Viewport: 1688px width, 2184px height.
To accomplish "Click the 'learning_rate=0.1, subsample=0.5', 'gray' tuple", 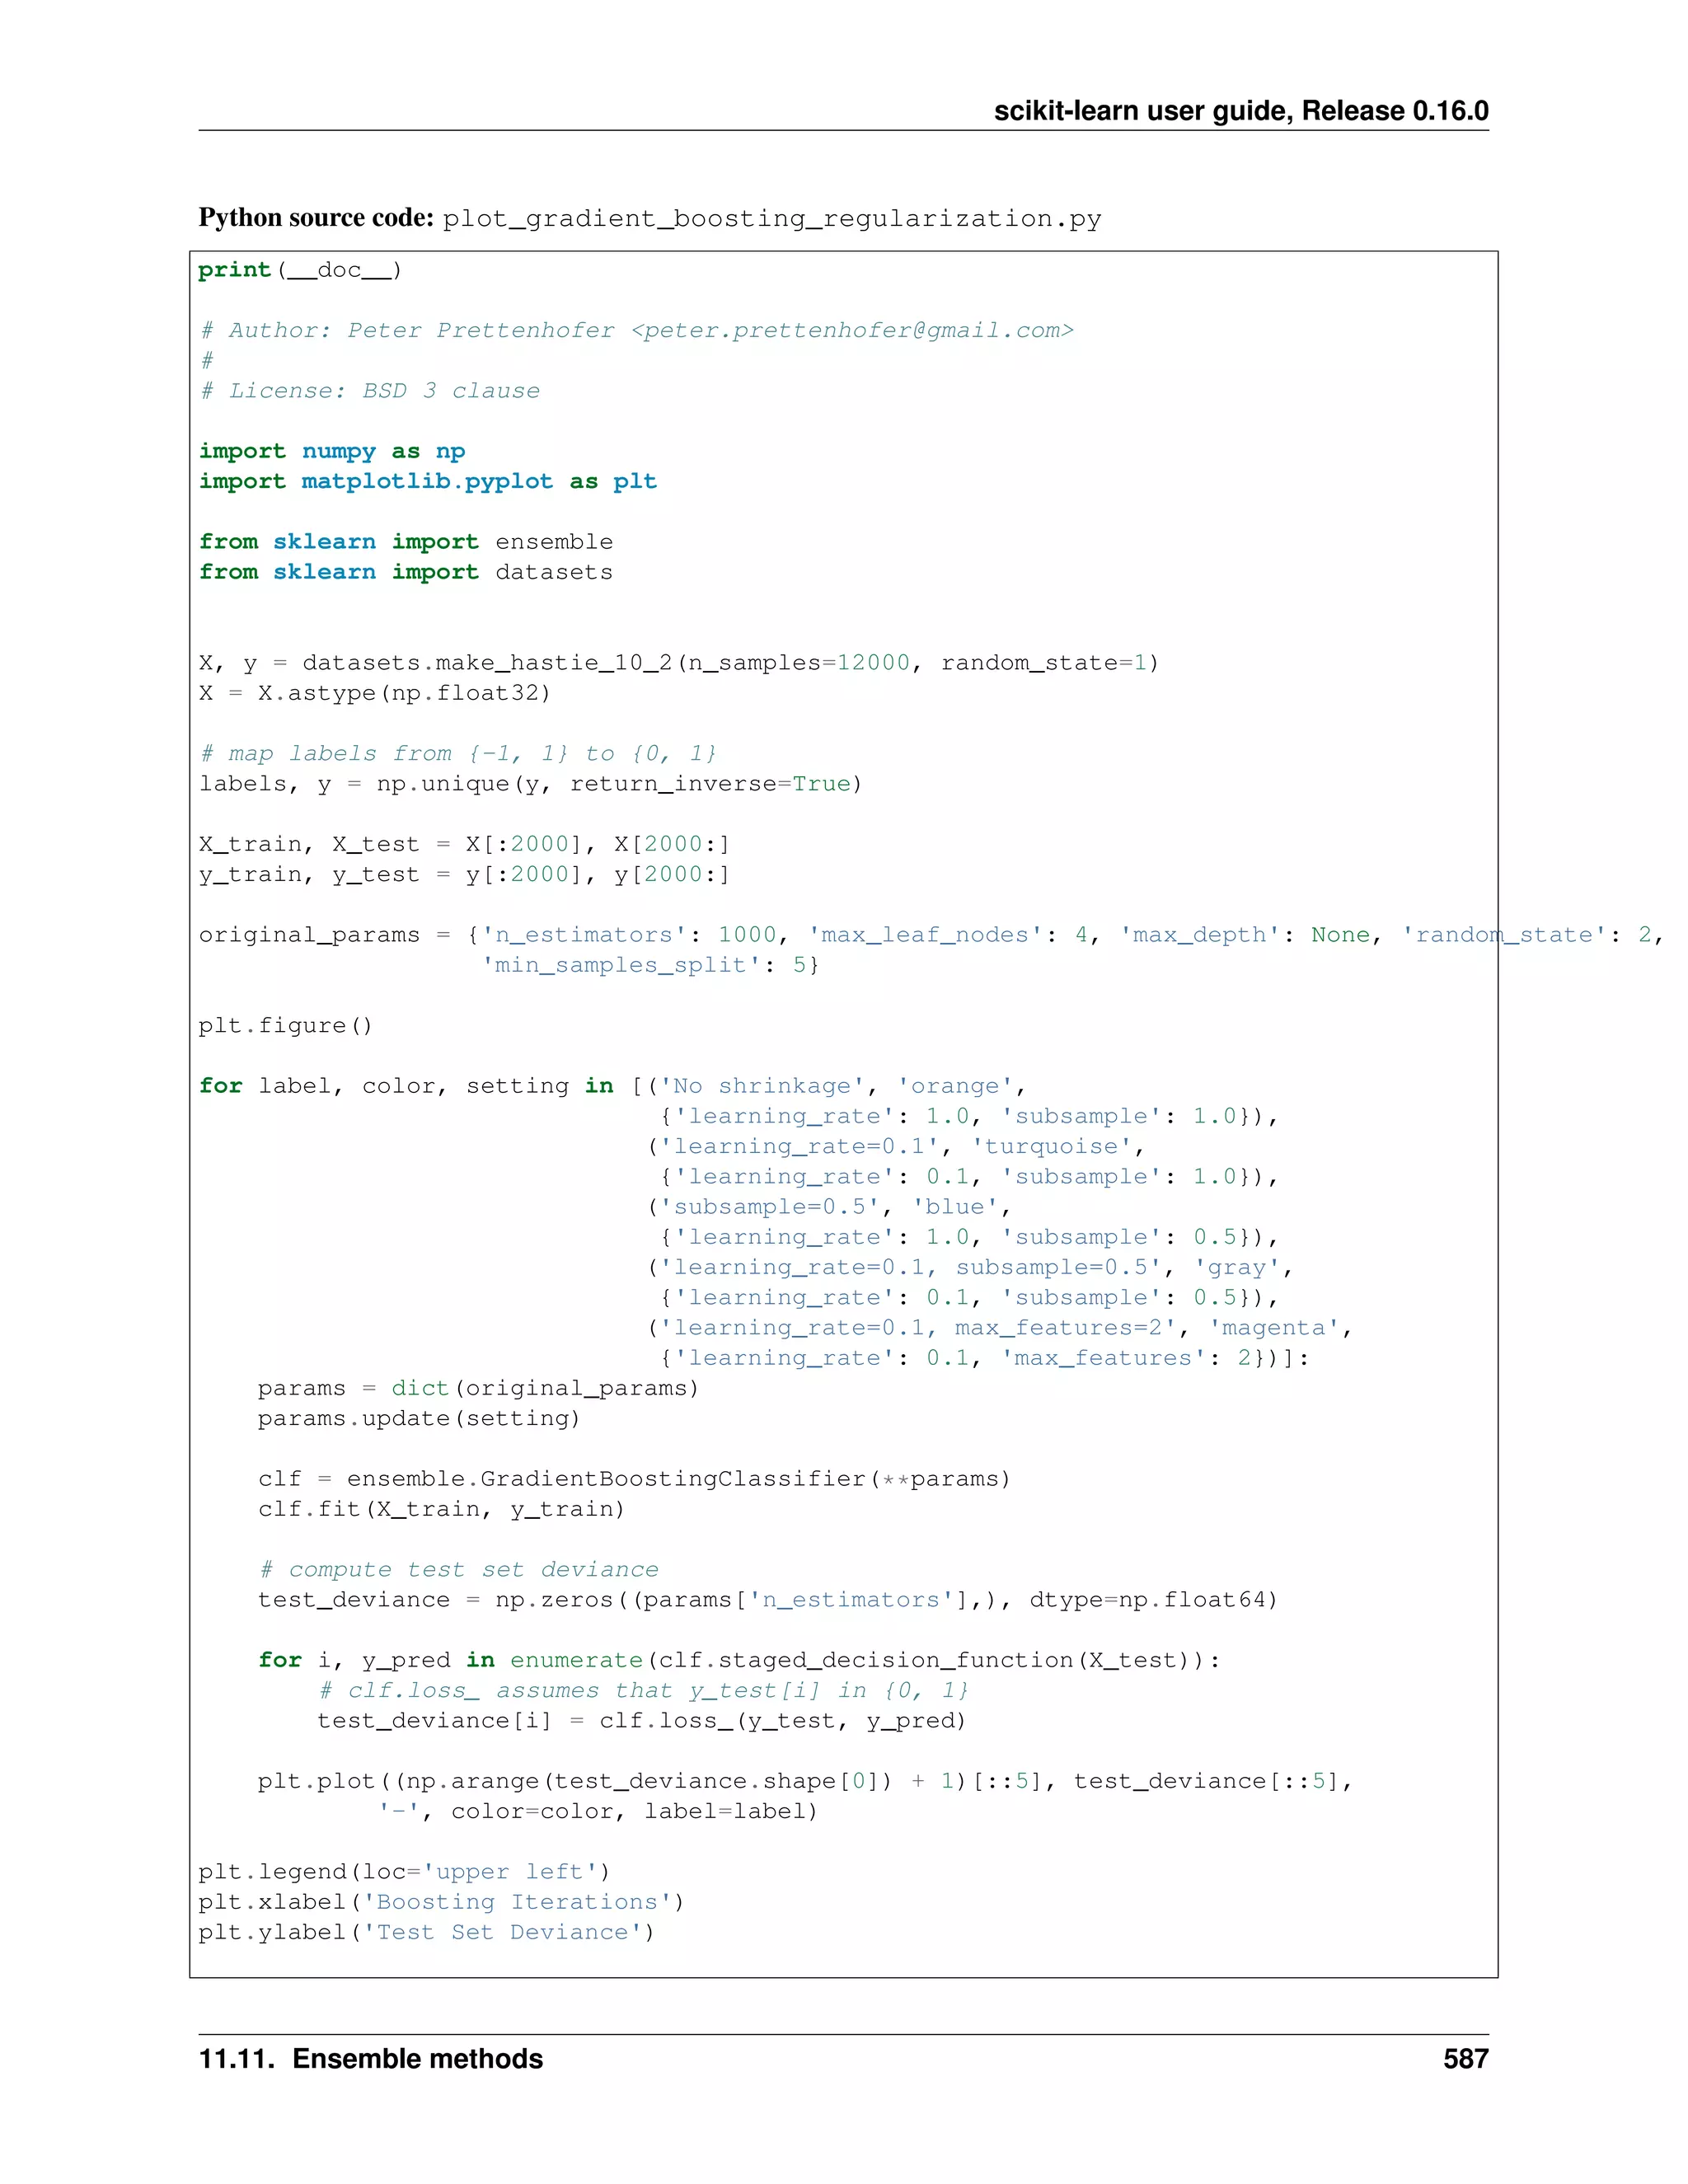I will coord(970,1268).
